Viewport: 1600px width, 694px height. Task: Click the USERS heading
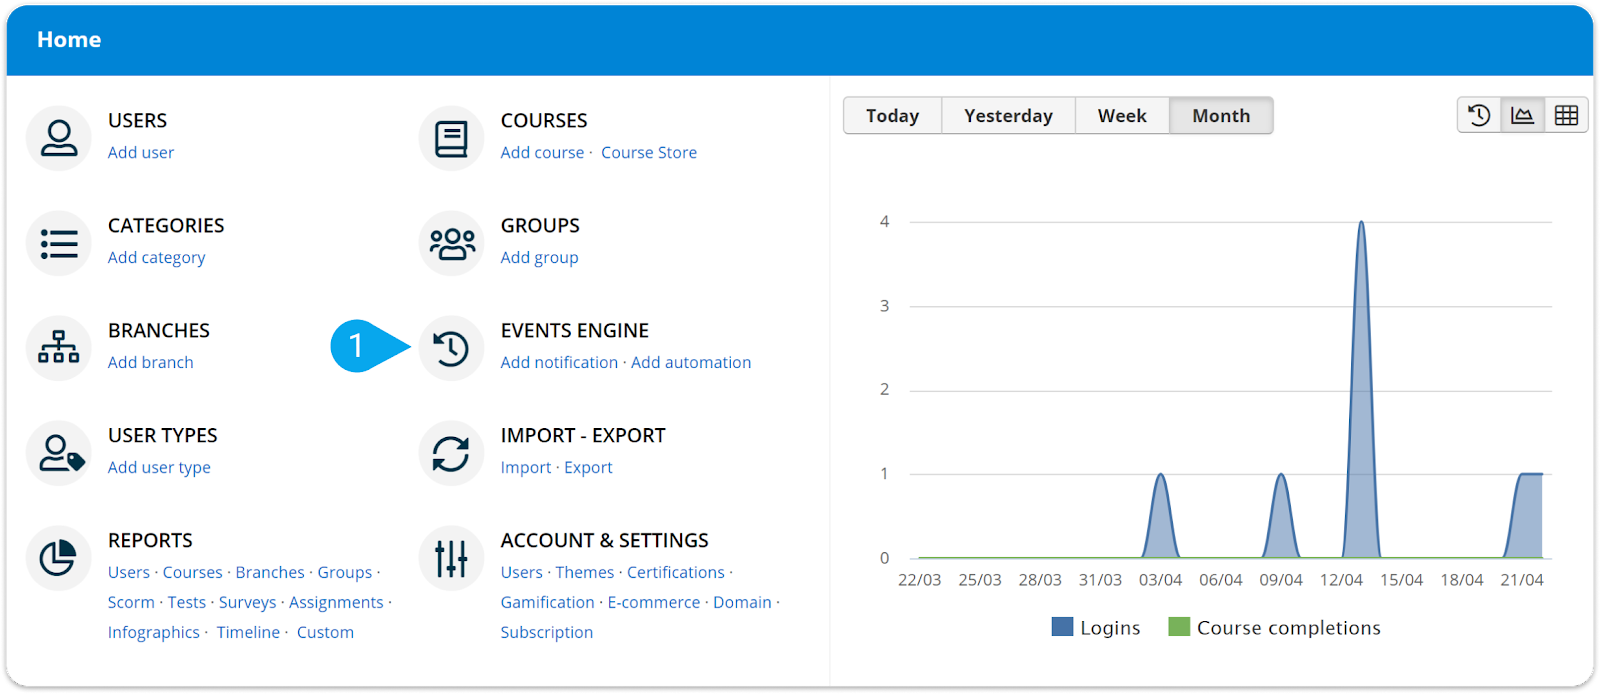pyautogui.click(x=138, y=121)
